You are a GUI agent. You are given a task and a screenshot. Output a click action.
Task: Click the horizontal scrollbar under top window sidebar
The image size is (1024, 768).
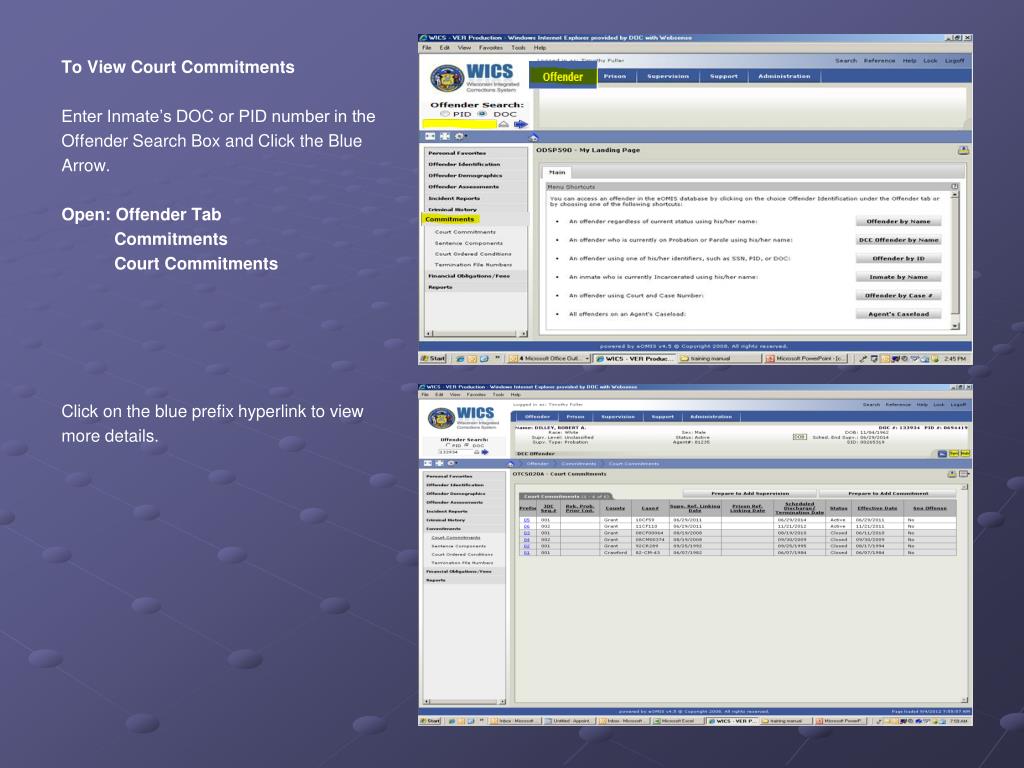[x=475, y=334]
